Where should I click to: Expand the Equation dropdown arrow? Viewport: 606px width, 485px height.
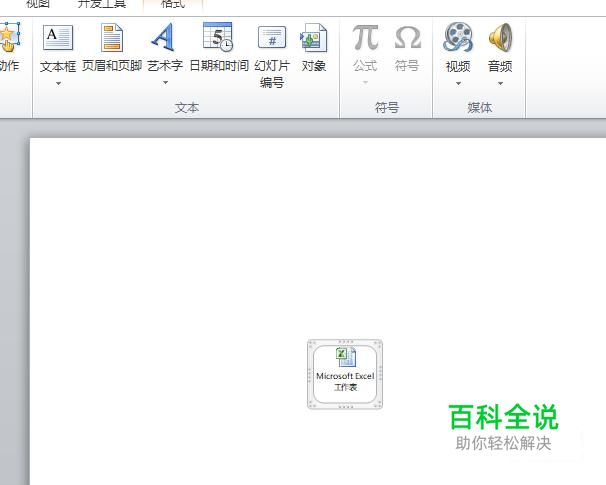(x=365, y=83)
